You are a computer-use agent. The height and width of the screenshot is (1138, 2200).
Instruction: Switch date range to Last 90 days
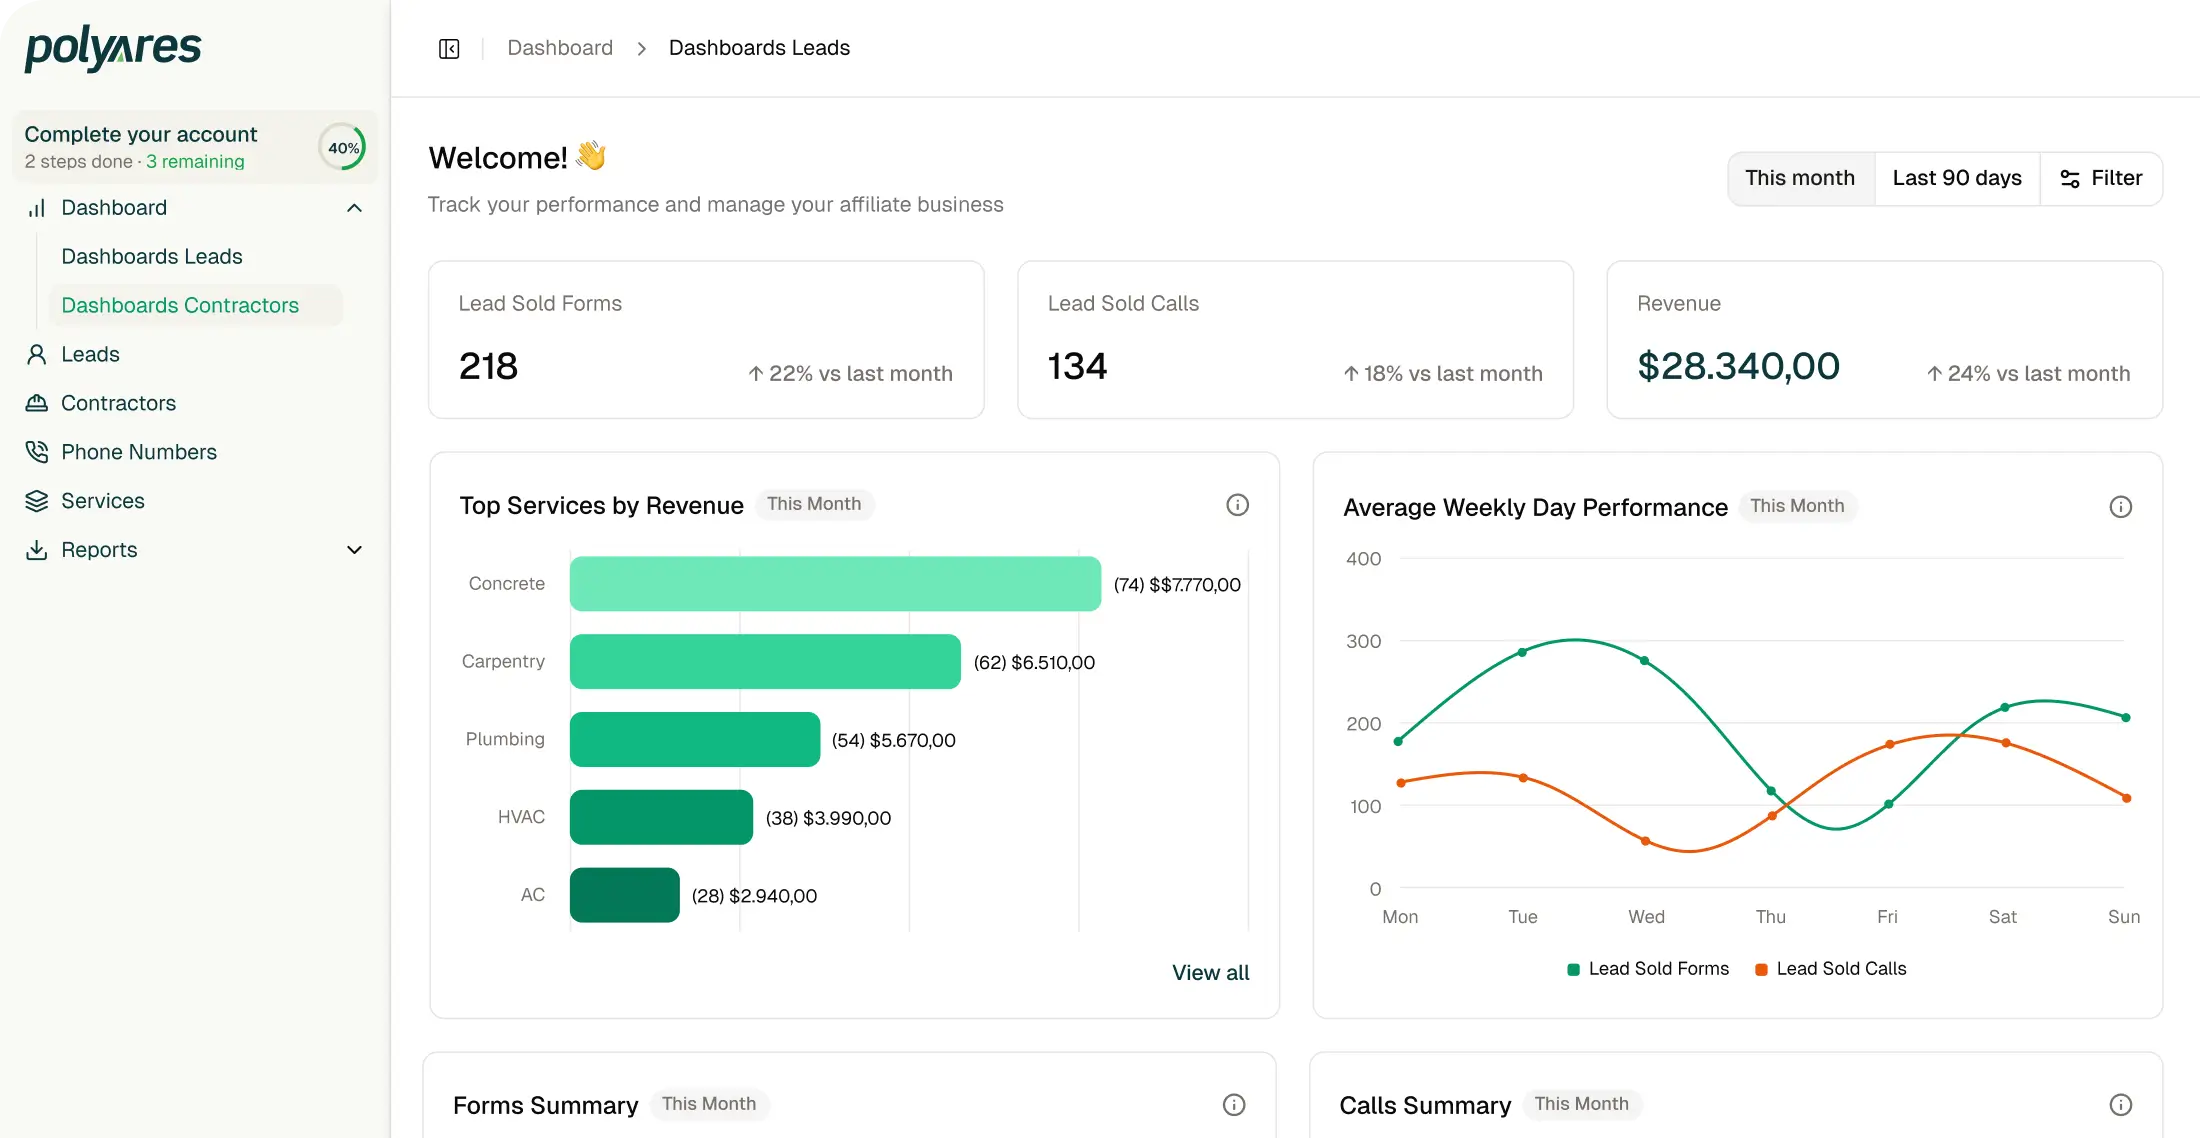1956,178
